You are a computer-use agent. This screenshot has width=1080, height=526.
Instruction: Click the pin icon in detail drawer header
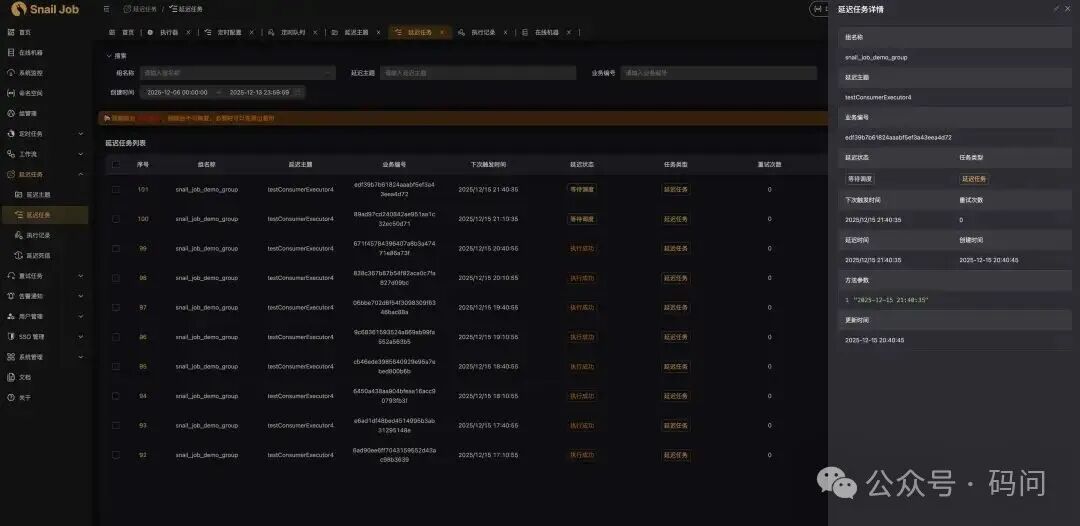point(1057,9)
